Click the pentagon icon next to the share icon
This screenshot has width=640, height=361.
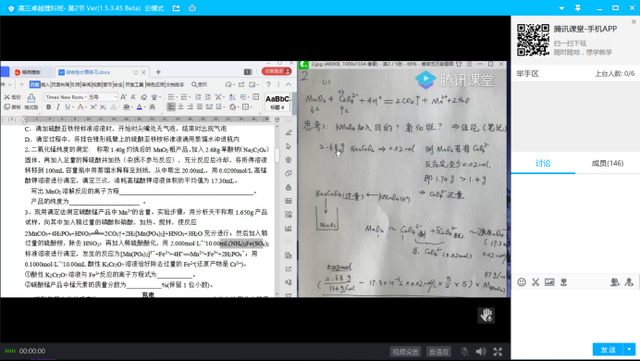click(192, 8)
